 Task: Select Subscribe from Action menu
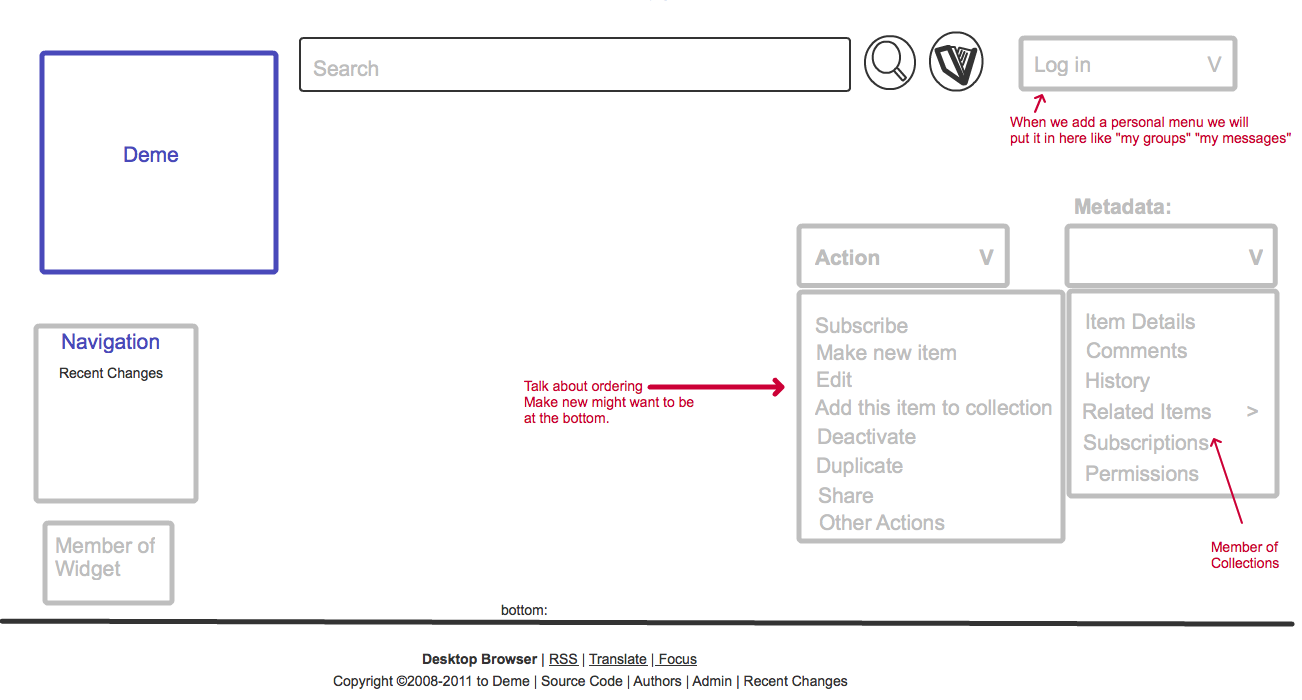click(861, 326)
